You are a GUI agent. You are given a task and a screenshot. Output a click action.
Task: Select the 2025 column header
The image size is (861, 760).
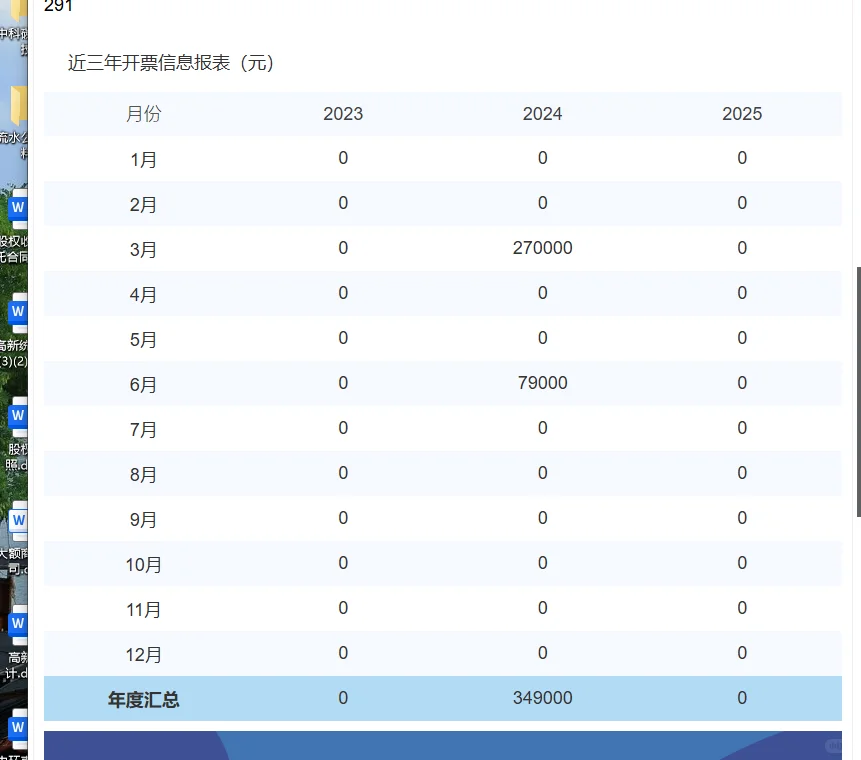point(741,114)
